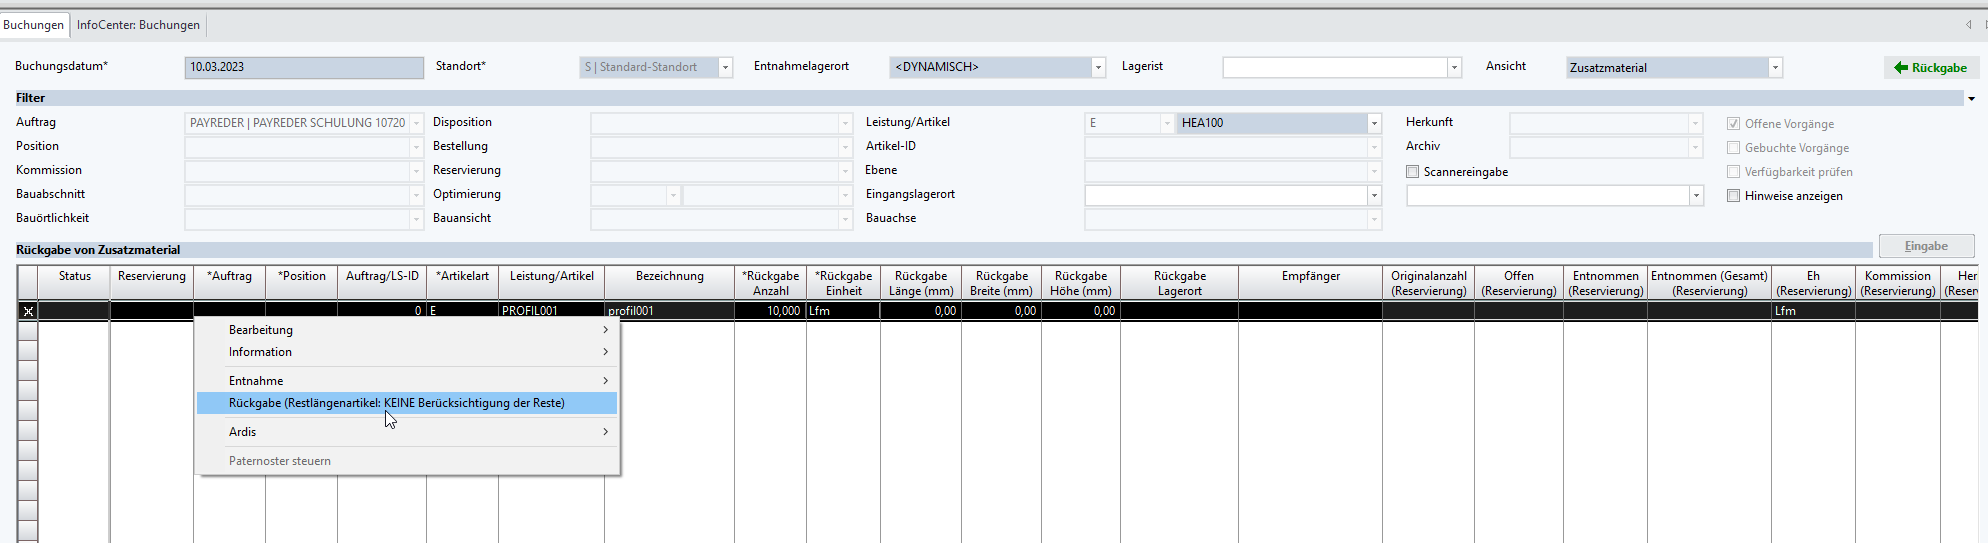The image size is (1988, 543).
Task: Toggle the Hinweise anzeigen checkbox
Action: tap(1734, 196)
